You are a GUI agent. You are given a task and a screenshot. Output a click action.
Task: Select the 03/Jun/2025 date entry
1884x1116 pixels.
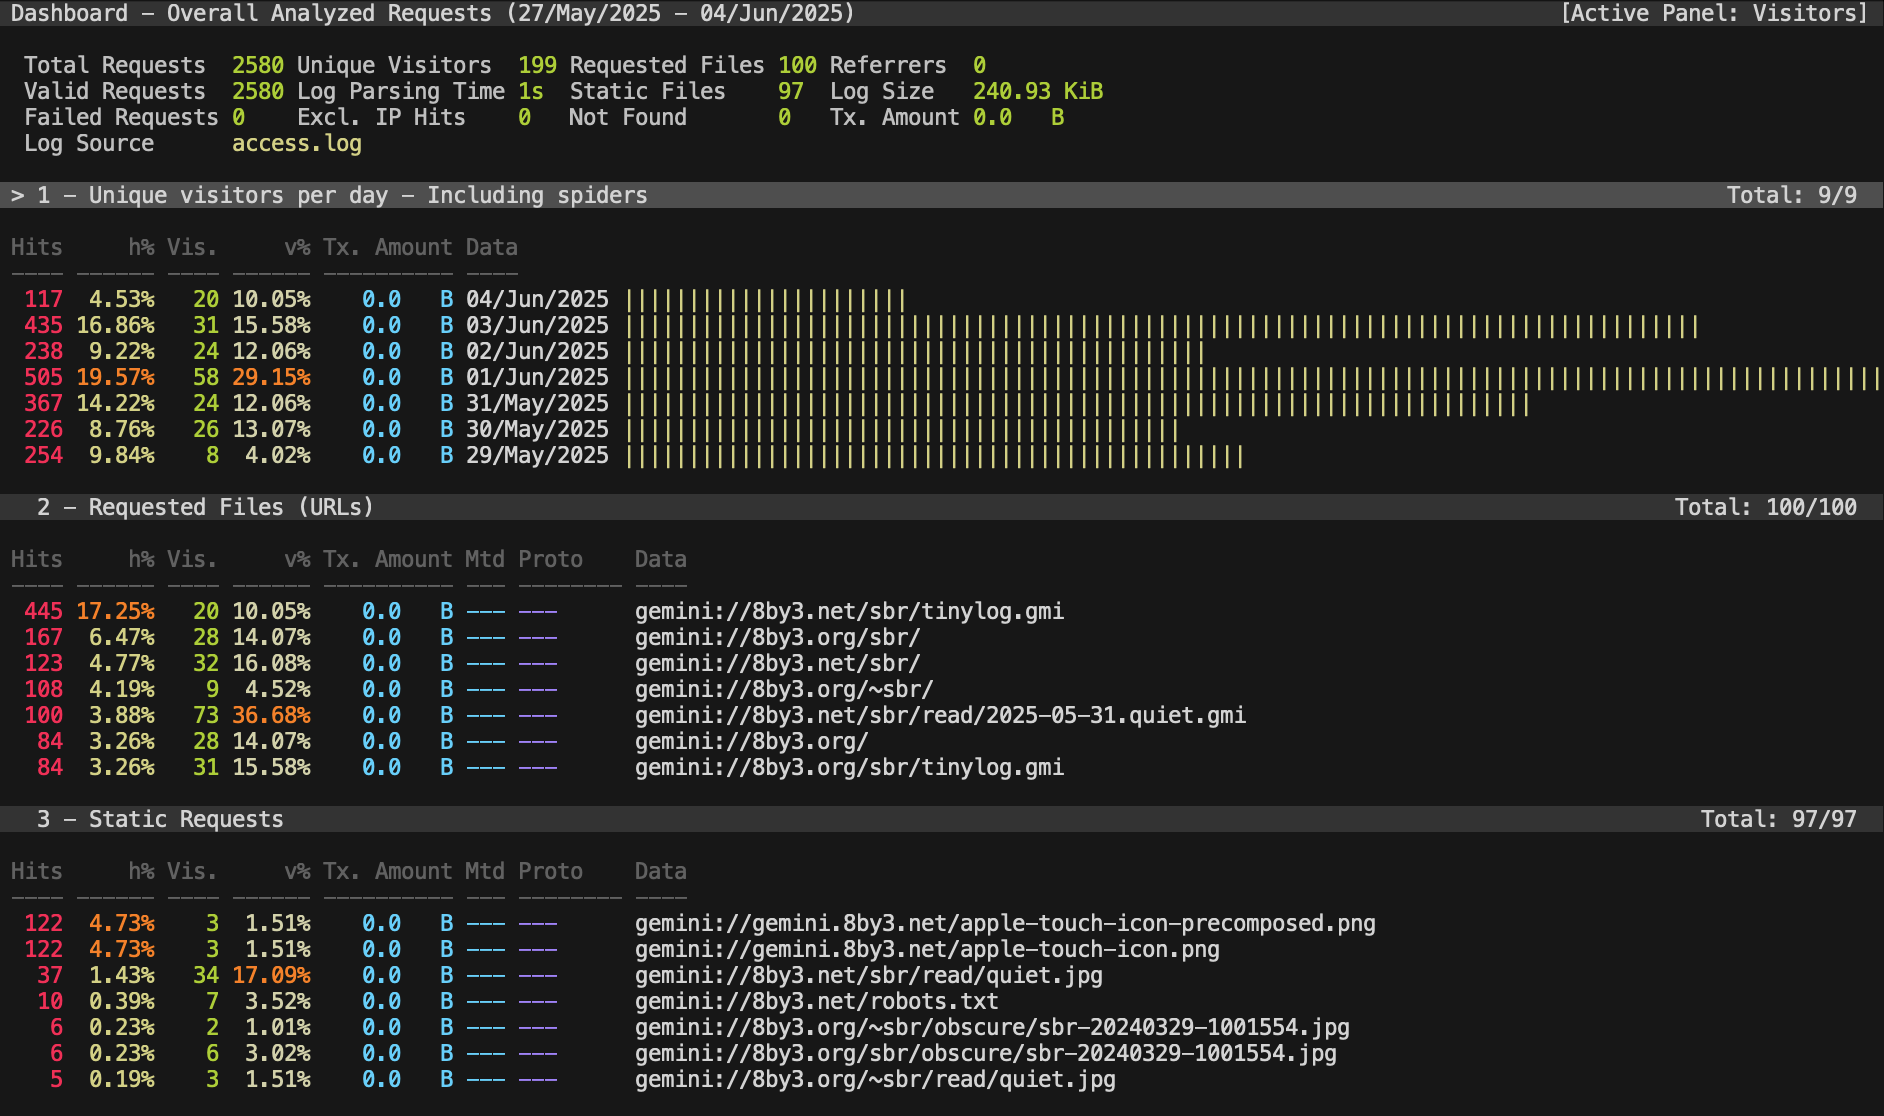(x=537, y=325)
